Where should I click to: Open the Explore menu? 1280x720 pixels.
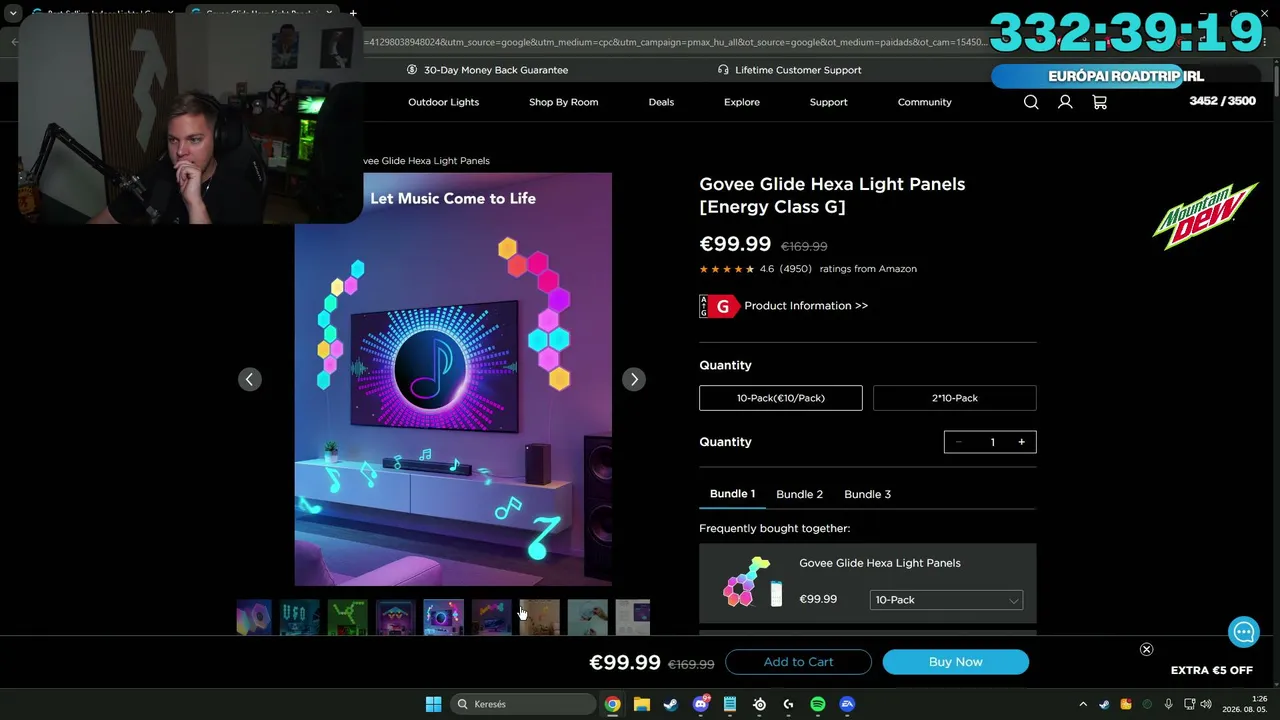pyautogui.click(x=742, y=102)
